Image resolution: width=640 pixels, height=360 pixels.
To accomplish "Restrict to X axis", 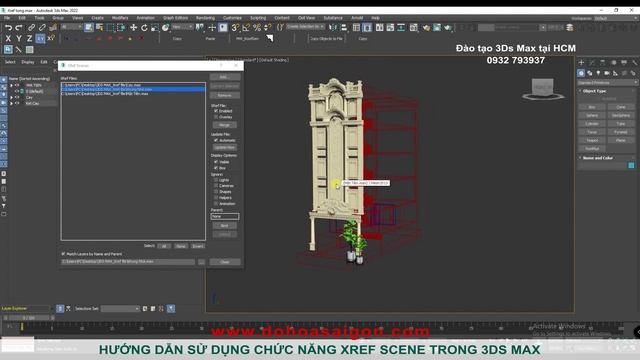I will [x=8, y=38].
